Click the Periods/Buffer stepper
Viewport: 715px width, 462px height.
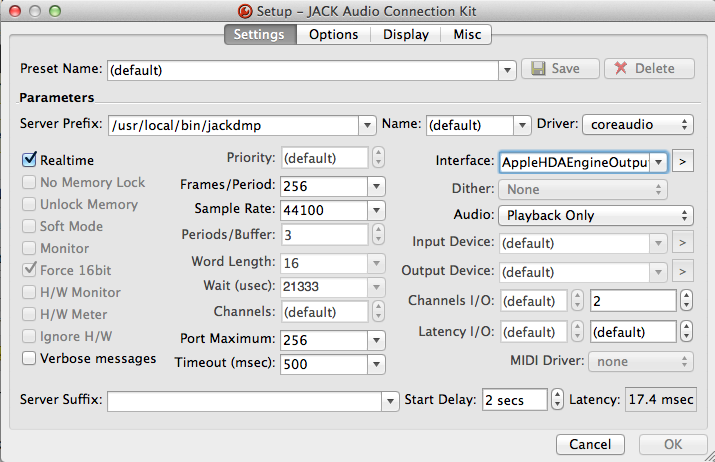pyautogui.click(x=378, y=234)
